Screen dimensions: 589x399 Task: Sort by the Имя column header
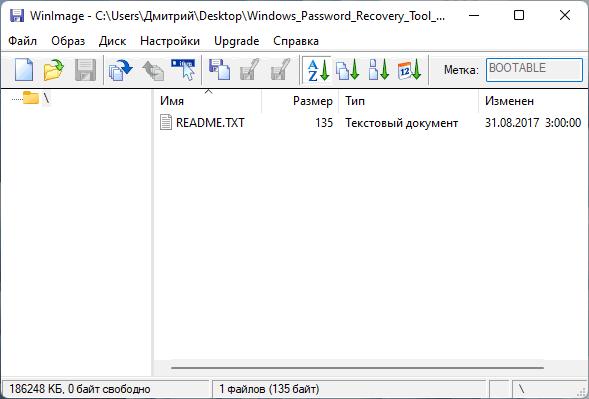(x=208, y=101)
